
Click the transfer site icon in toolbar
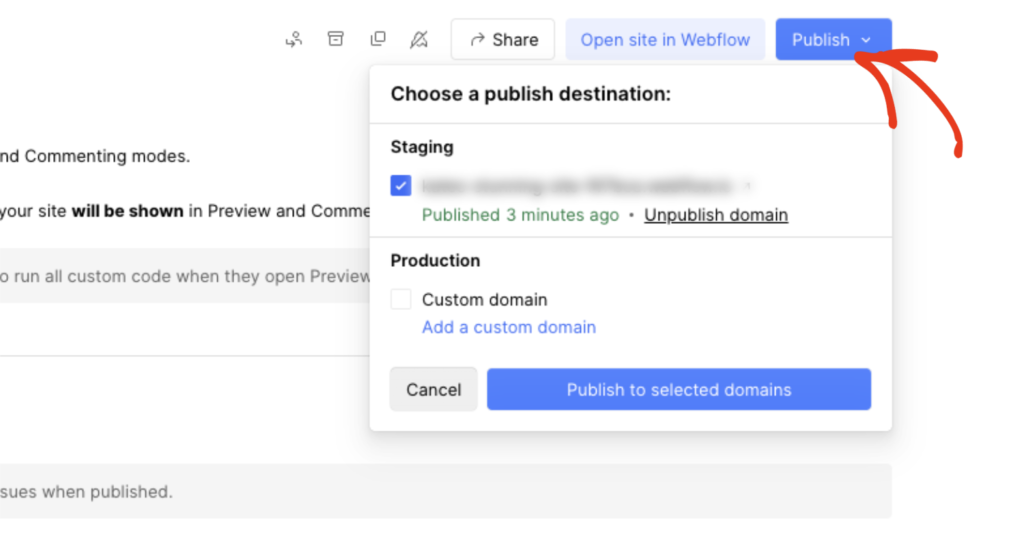[x=294, y=40]
